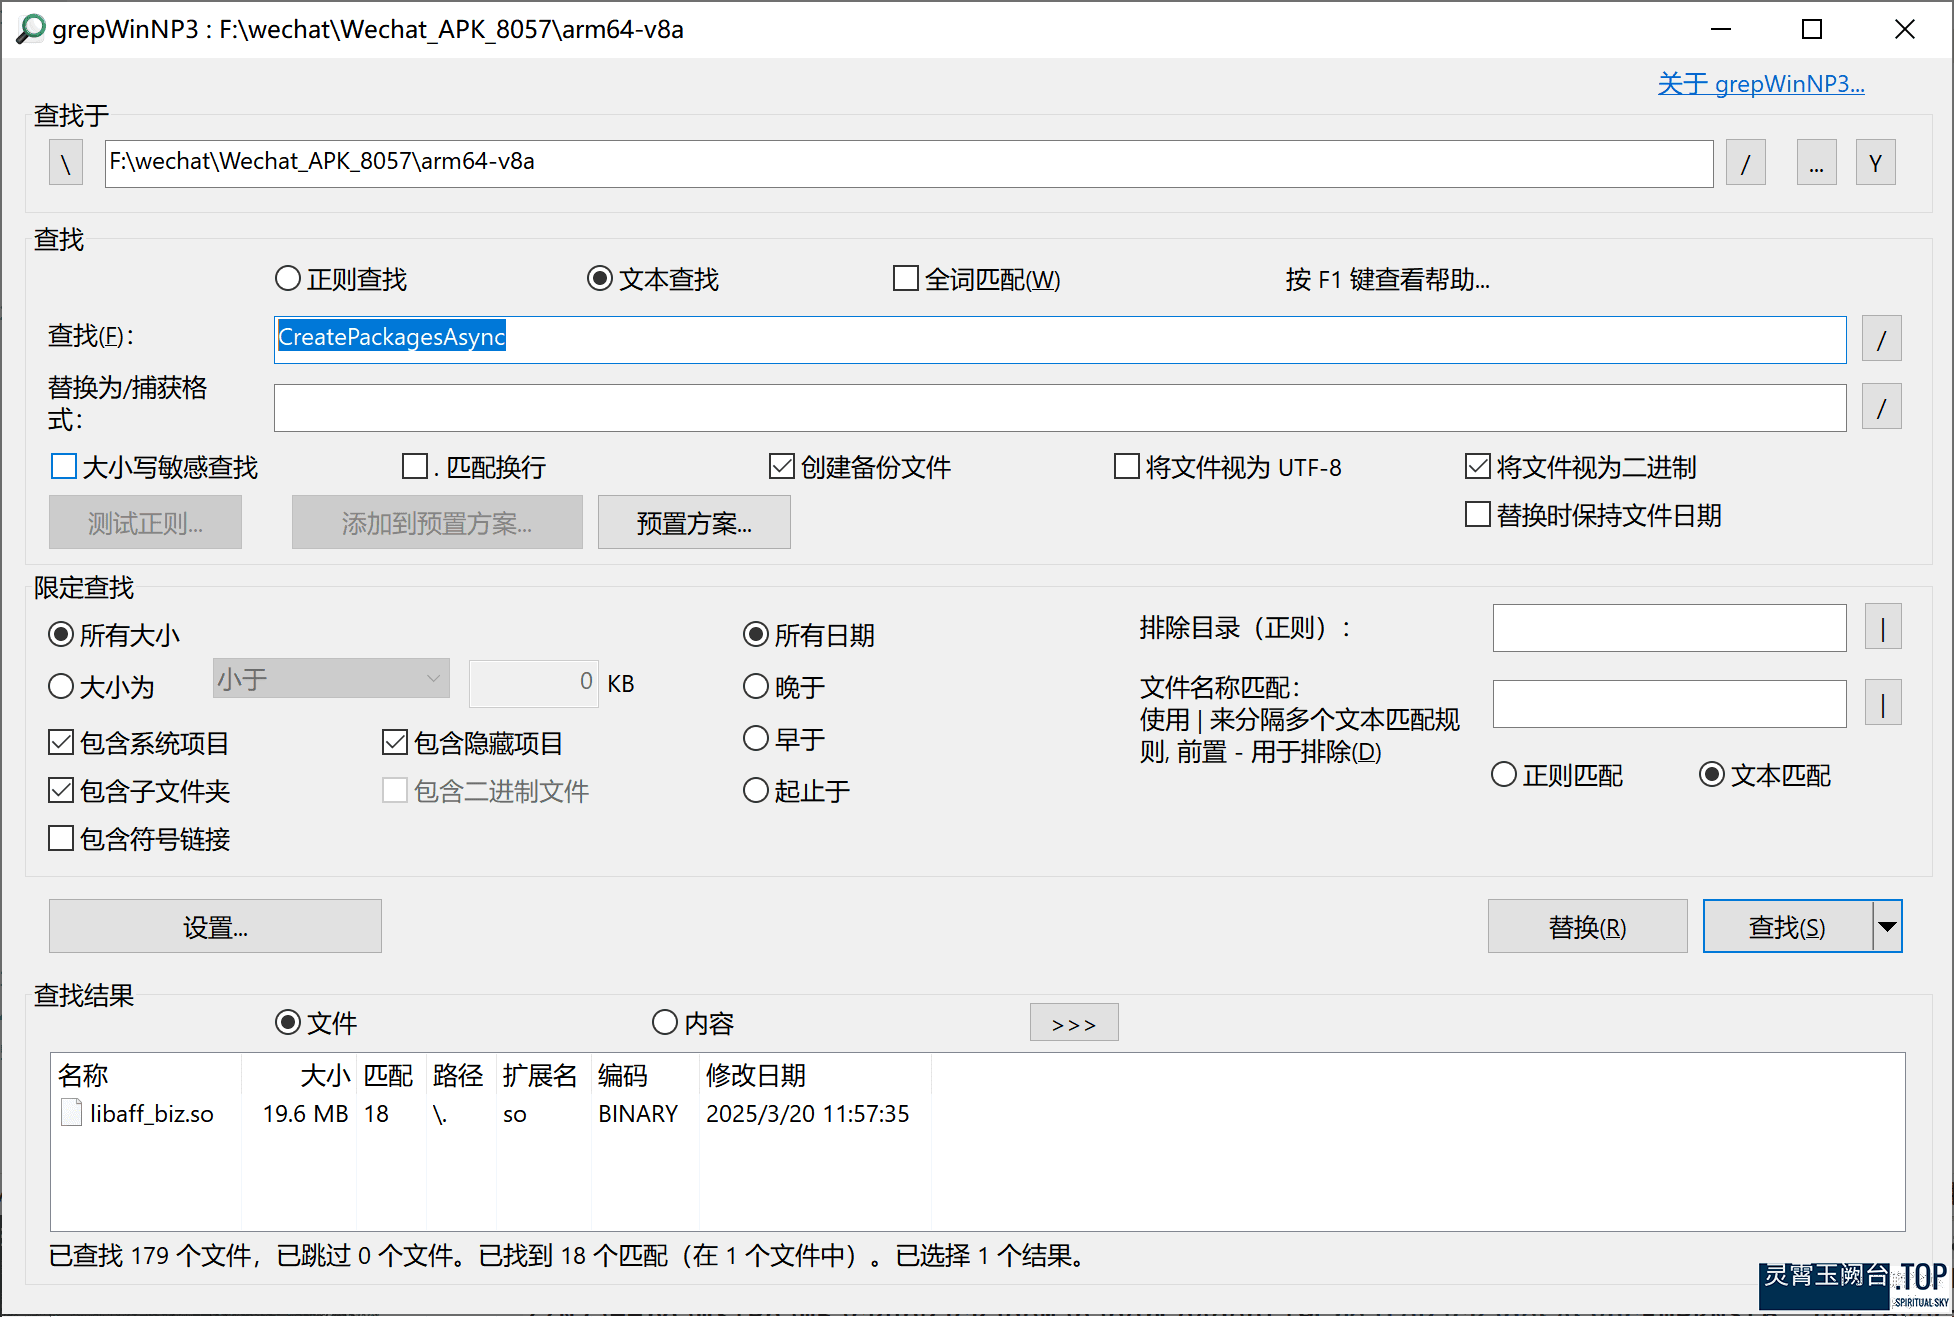Click the slash button beside the replace field
This screenshot has height=1317, width=1954.
pyautogui.click(x=1881, y=407)
